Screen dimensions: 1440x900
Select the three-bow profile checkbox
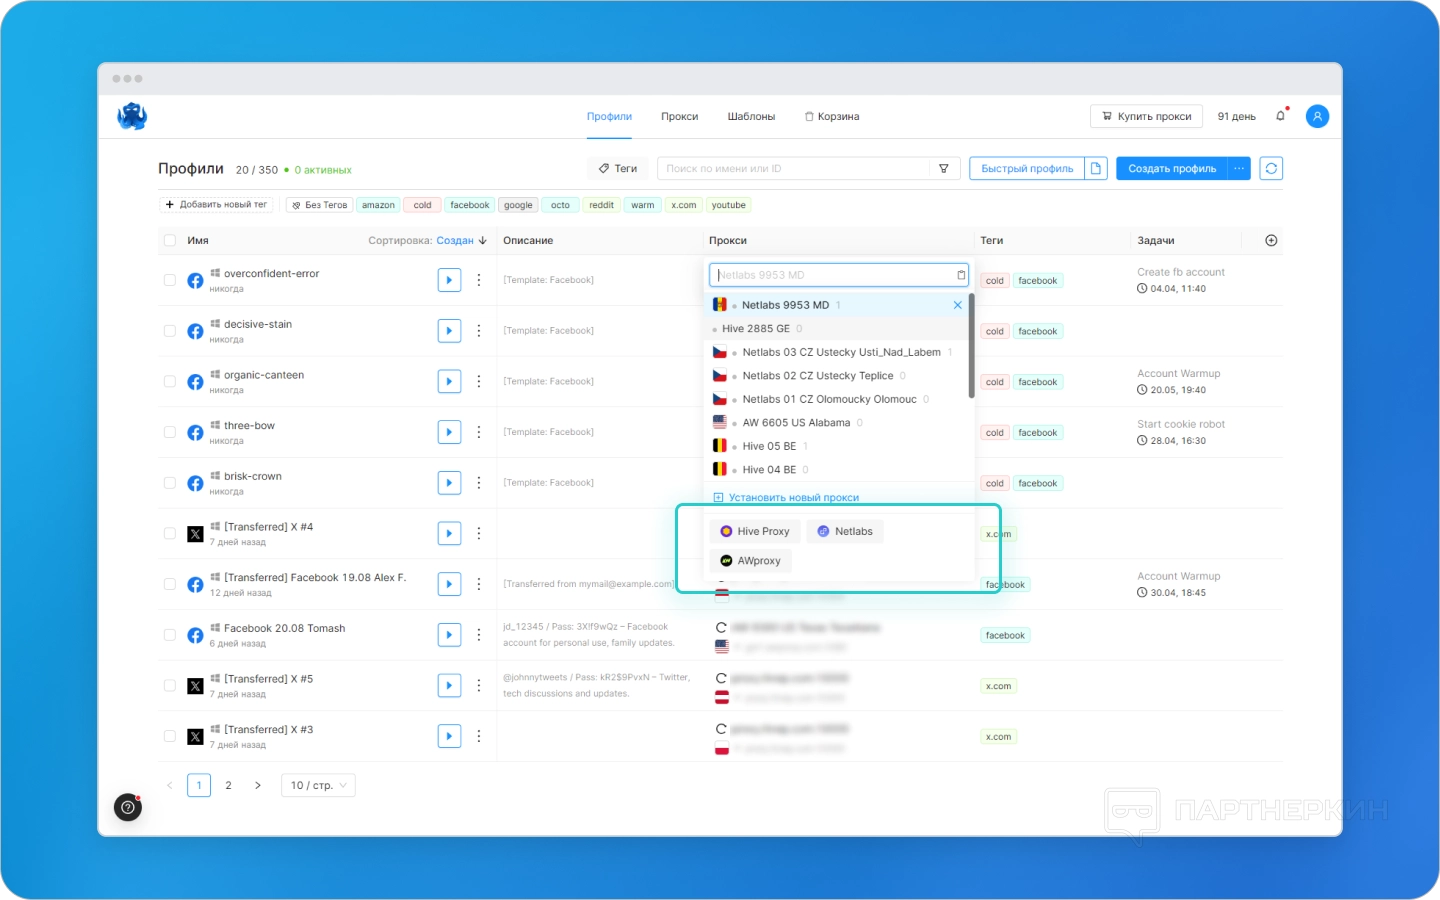pyautogui.click(x=170, y=432)
